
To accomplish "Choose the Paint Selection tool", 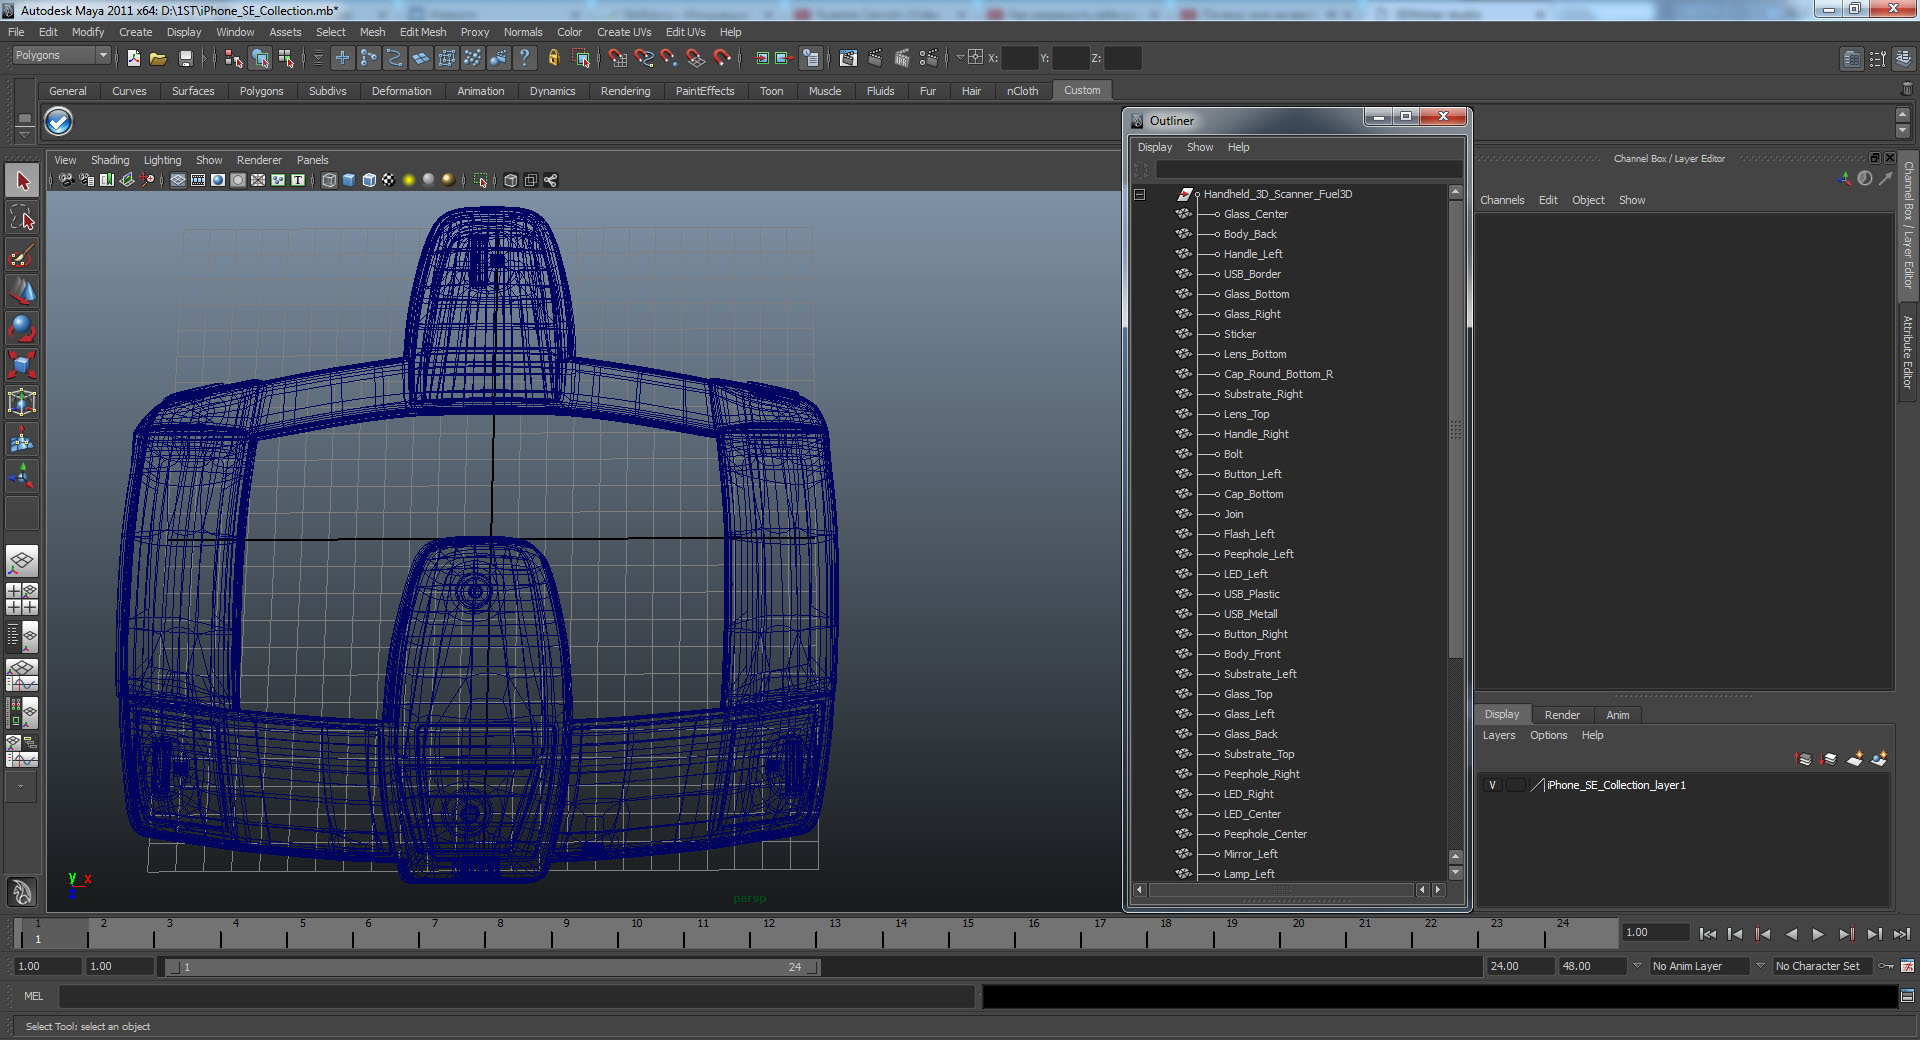I will click(x=22, y=255).
